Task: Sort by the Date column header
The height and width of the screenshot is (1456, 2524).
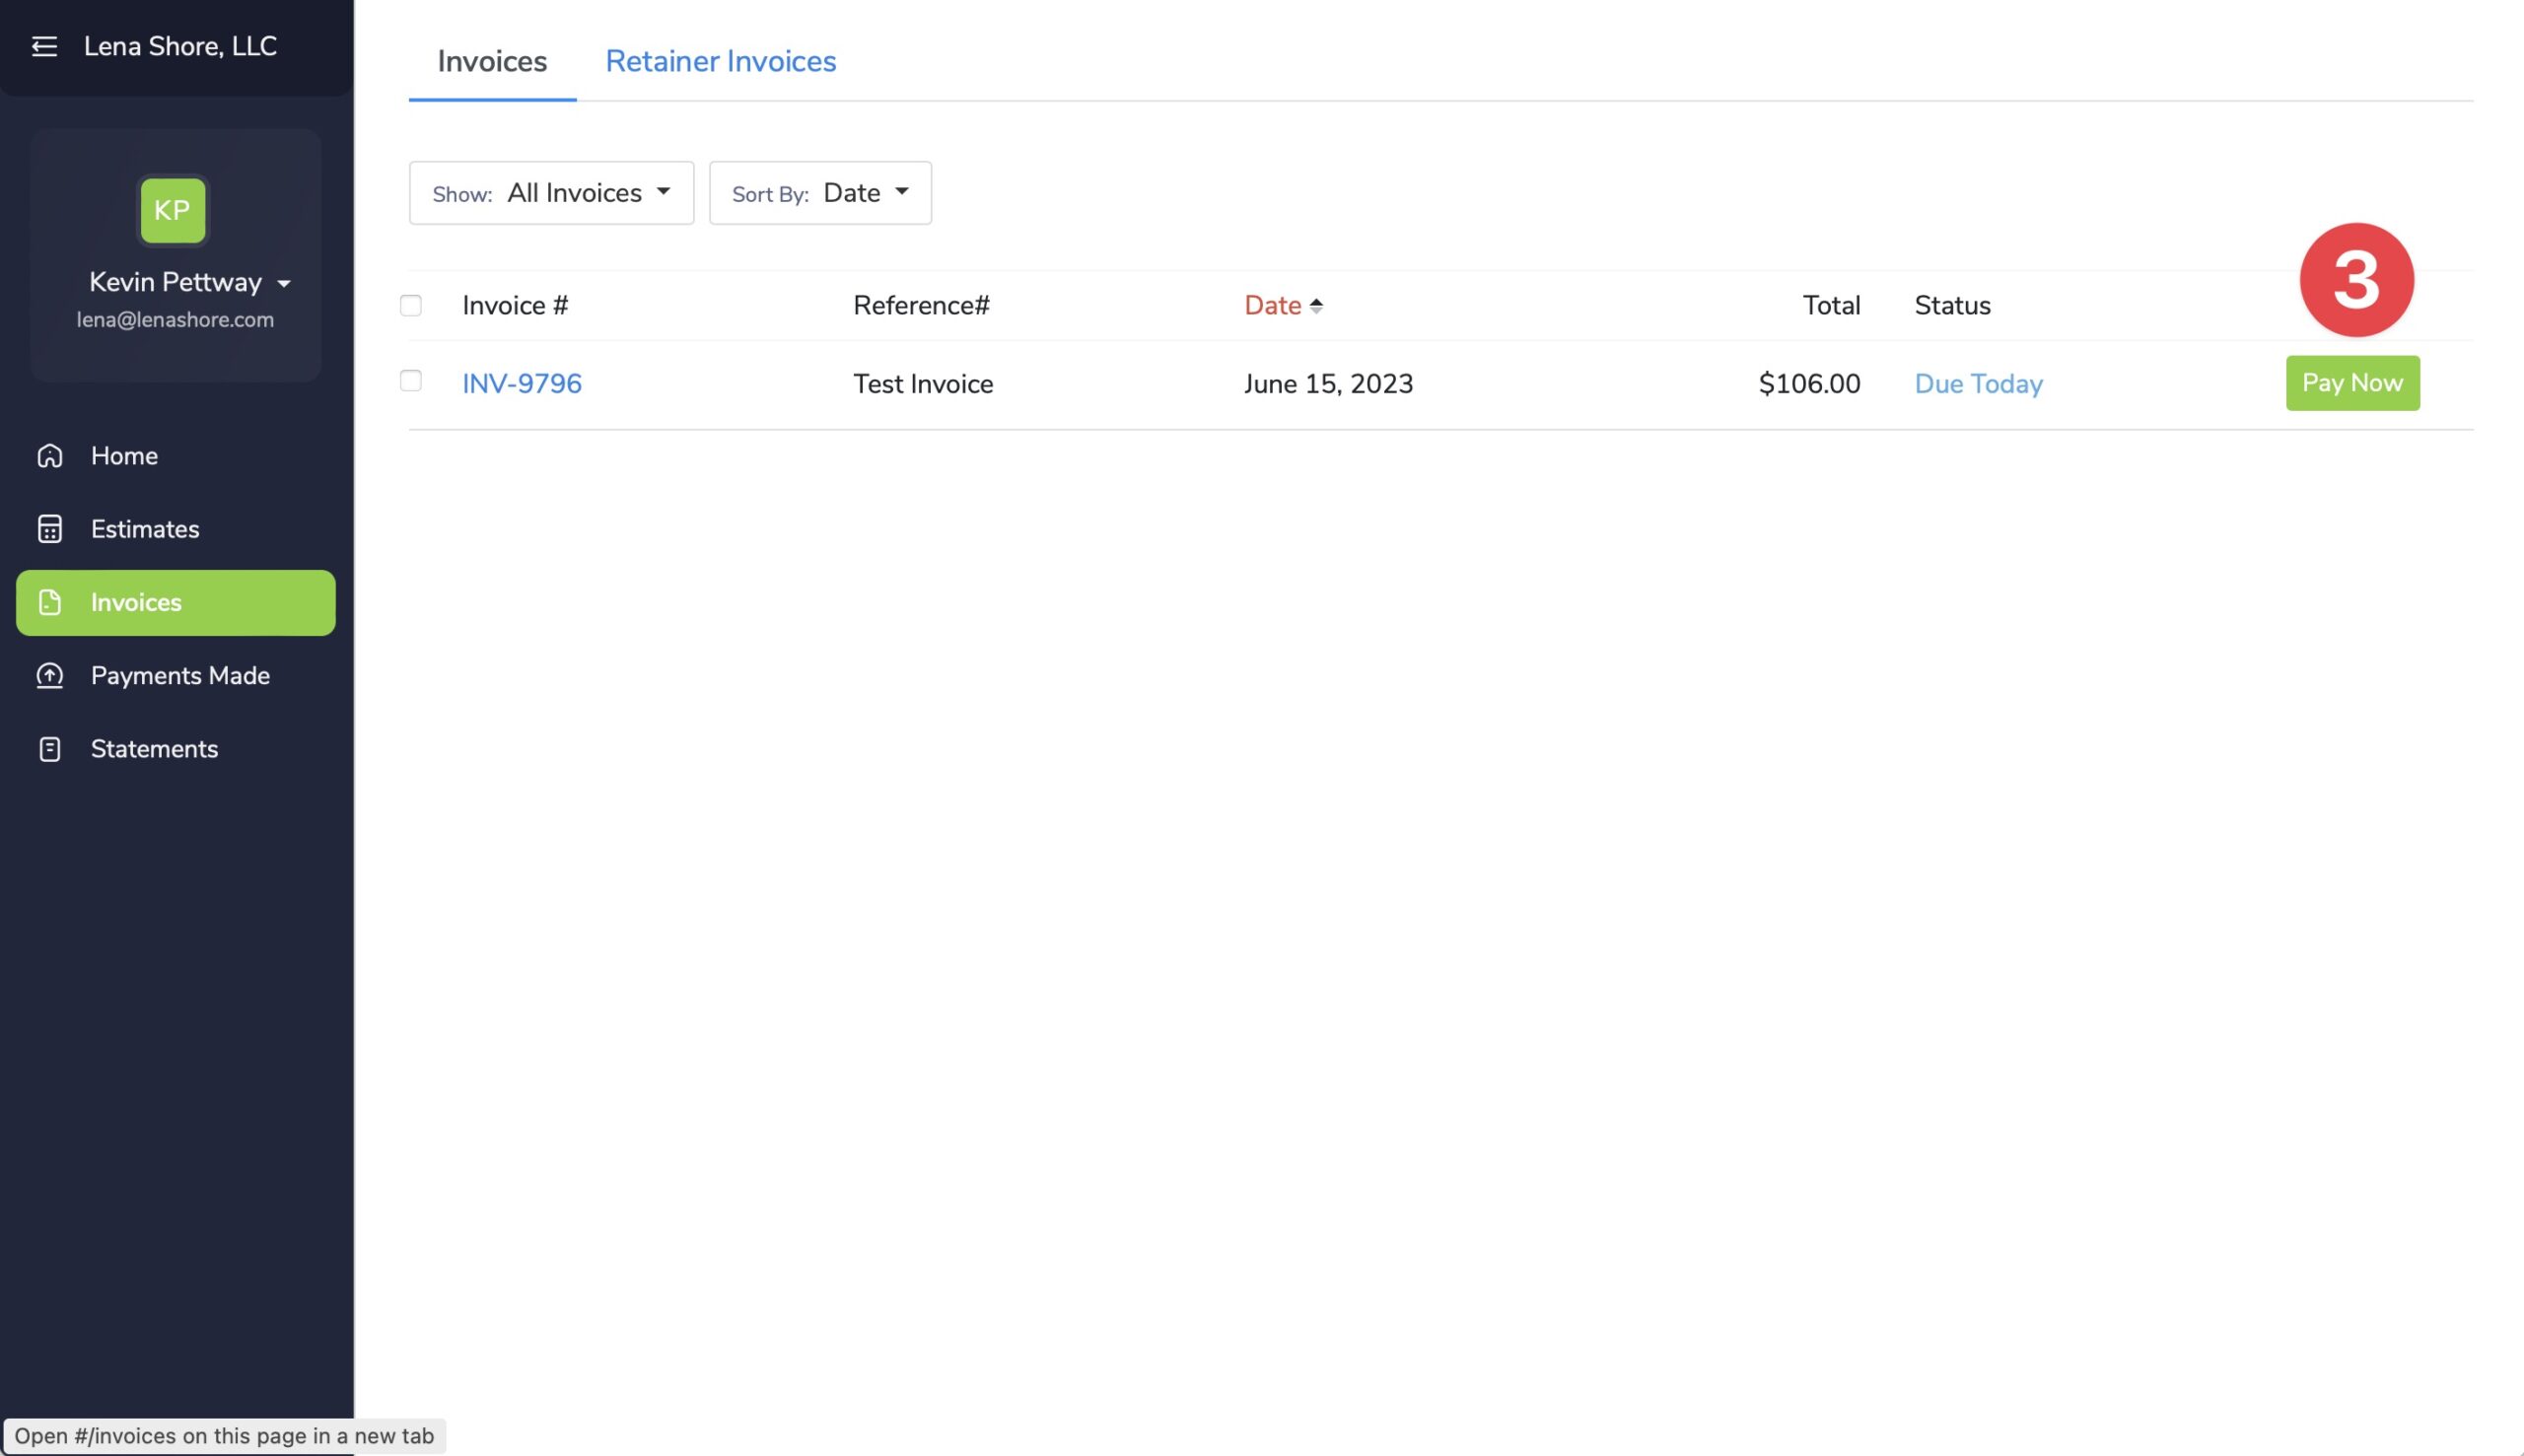Action: pyautogui.click(x=1272, y=306)
